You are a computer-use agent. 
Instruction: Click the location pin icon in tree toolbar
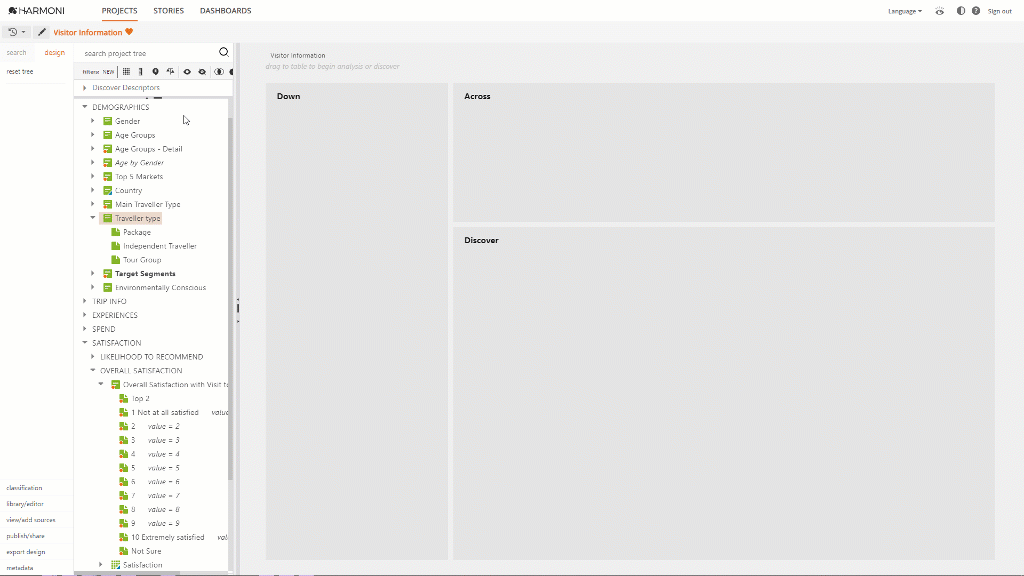pyautogui.click(x=155, y=72)
